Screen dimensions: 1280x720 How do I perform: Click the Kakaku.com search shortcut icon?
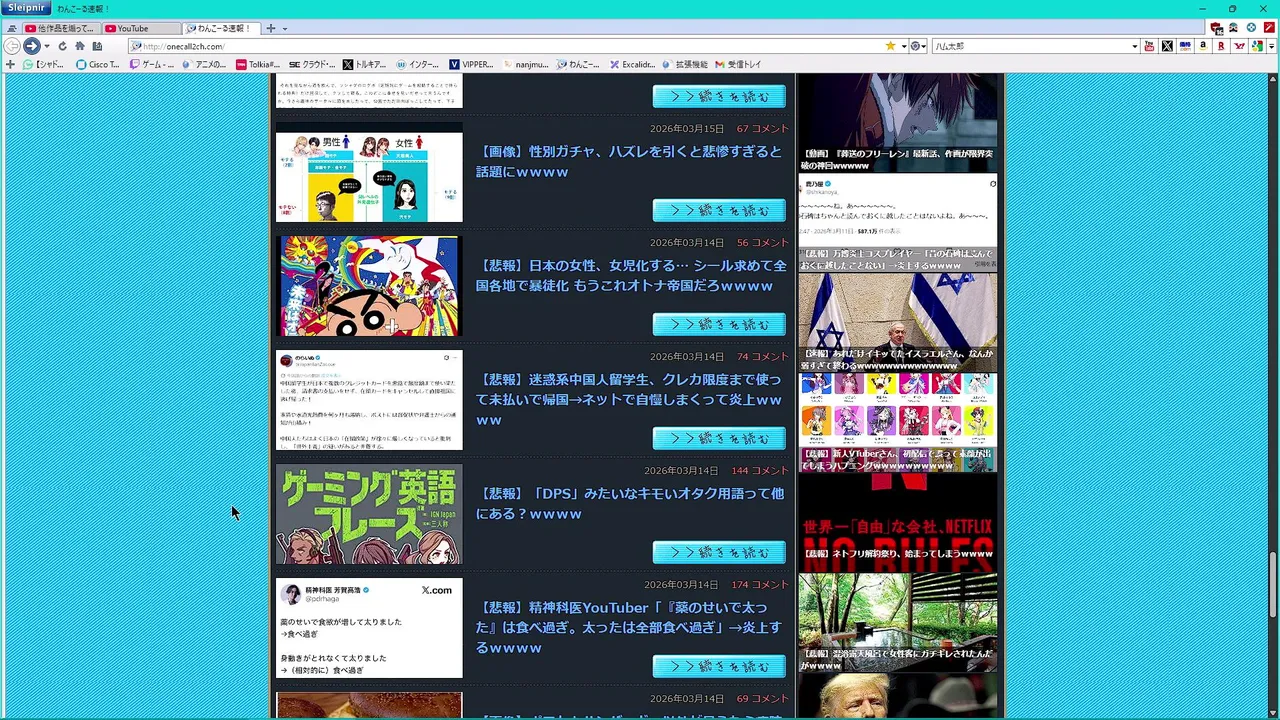1185,46
